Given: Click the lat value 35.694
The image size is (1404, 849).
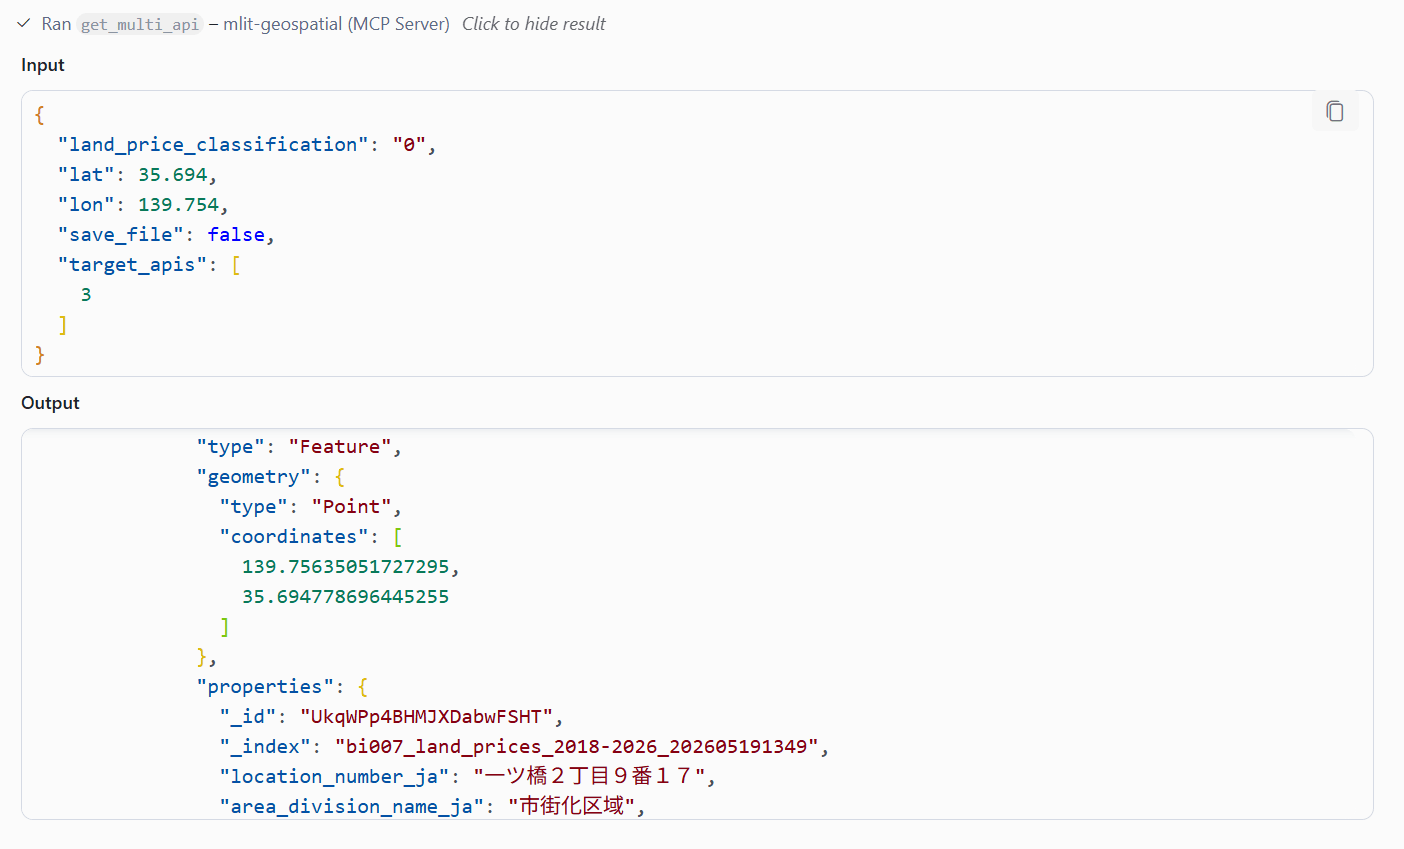Looking at the screenshot, I should point(173,174).
